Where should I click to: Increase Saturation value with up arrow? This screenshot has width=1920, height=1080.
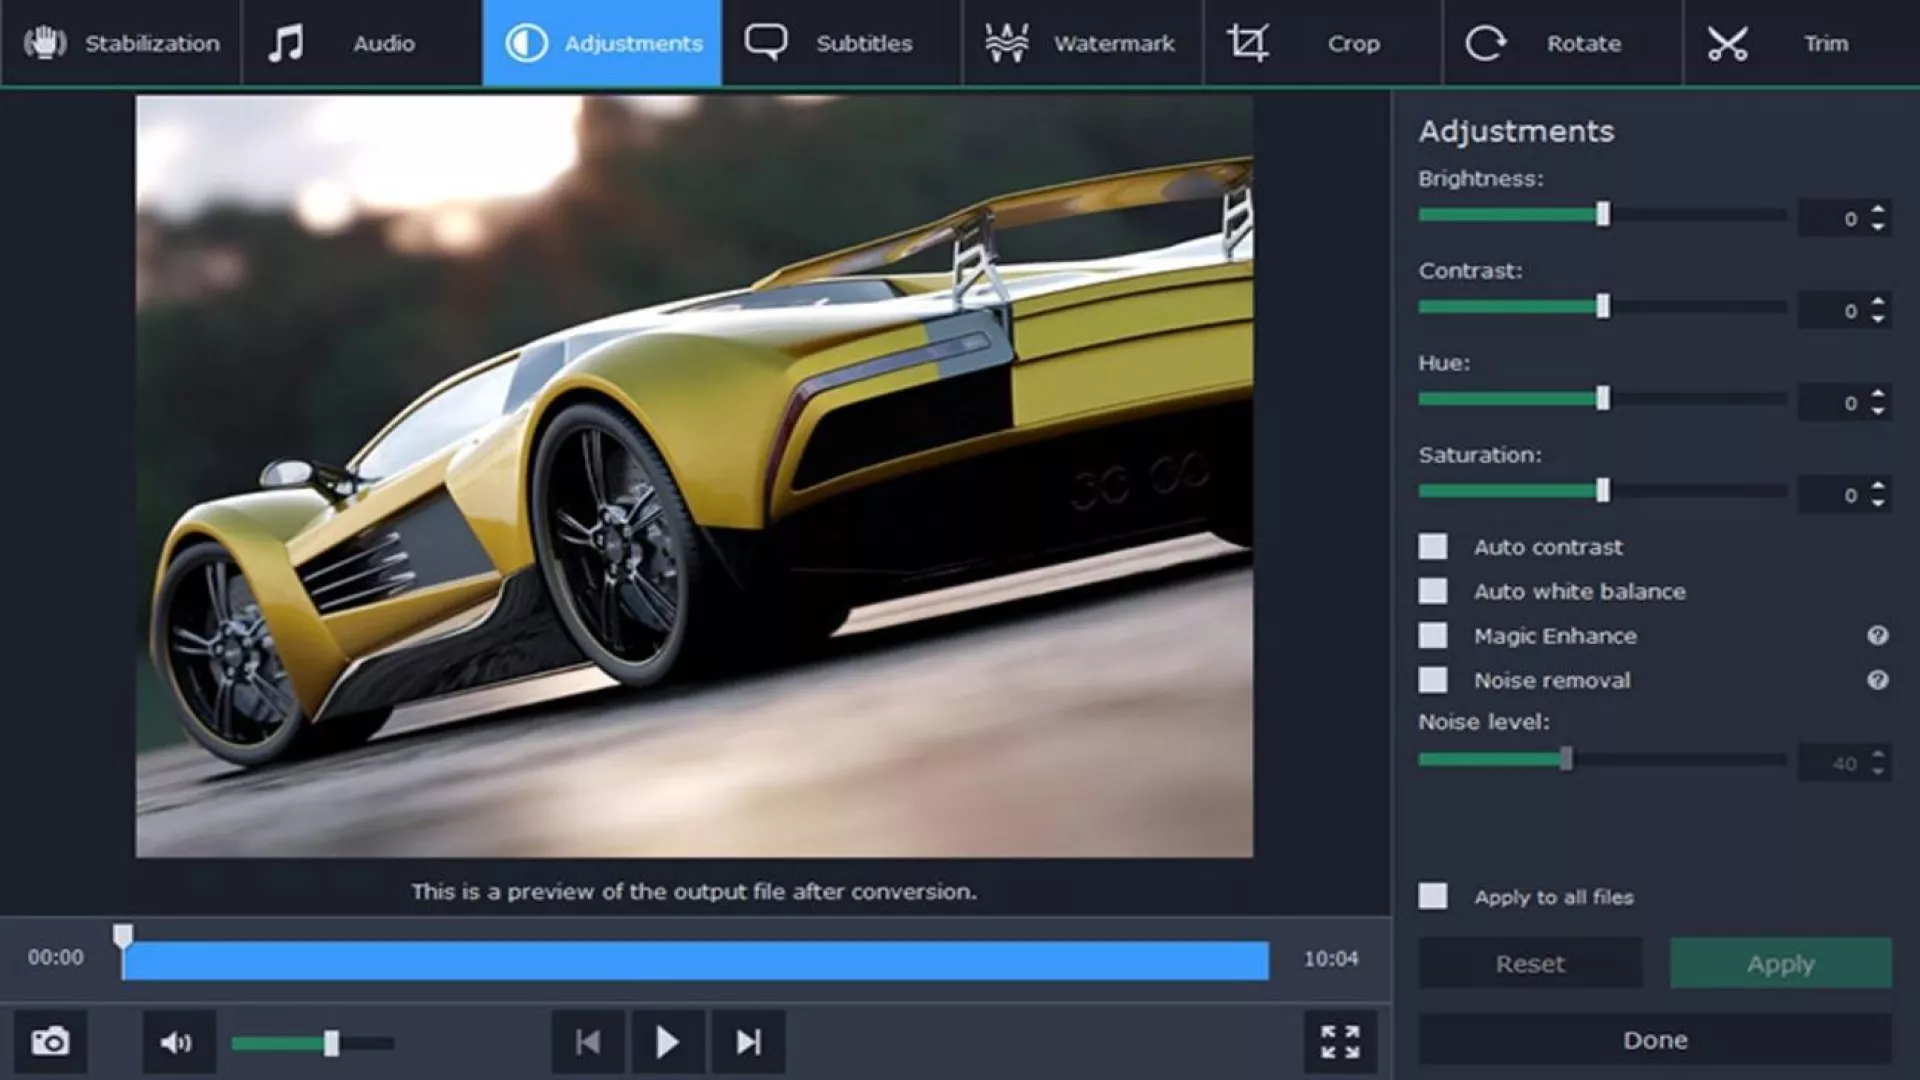[x=1878, y=486]
